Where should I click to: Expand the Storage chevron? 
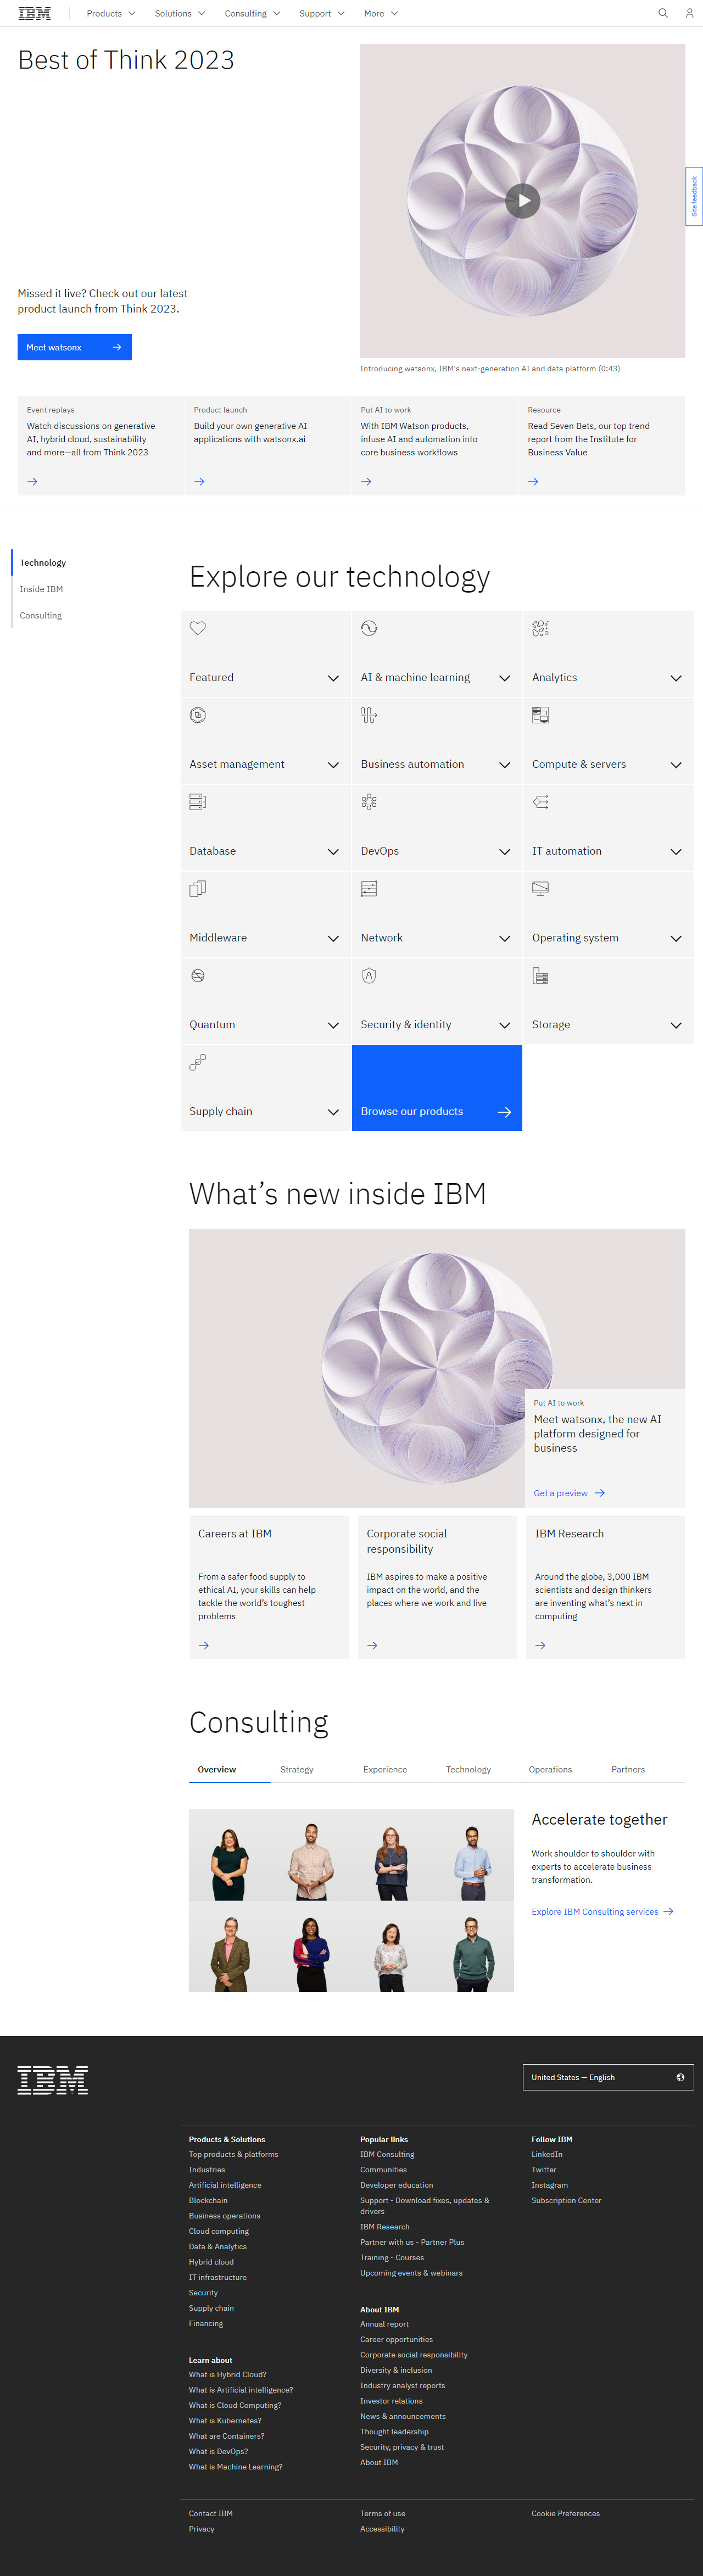coord(676,1025)
